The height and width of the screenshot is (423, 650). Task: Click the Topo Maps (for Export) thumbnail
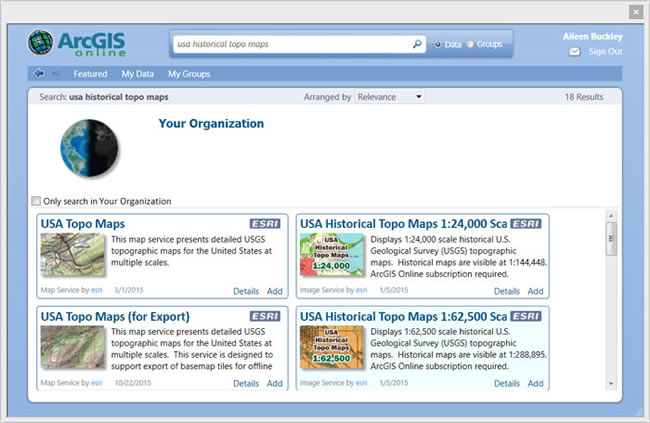pyautogui.click(x=73, y=347)
